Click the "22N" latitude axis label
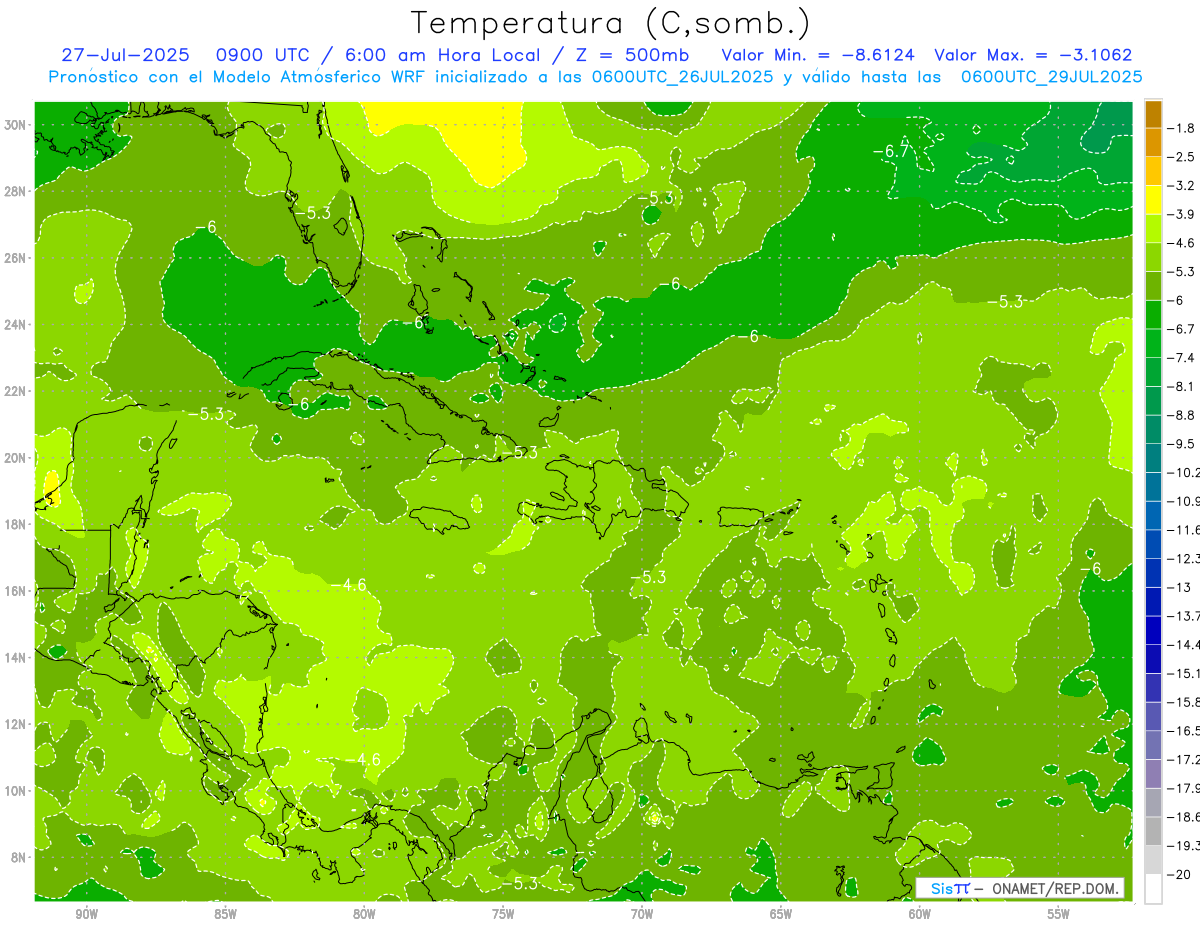 [x=14, y=391]
